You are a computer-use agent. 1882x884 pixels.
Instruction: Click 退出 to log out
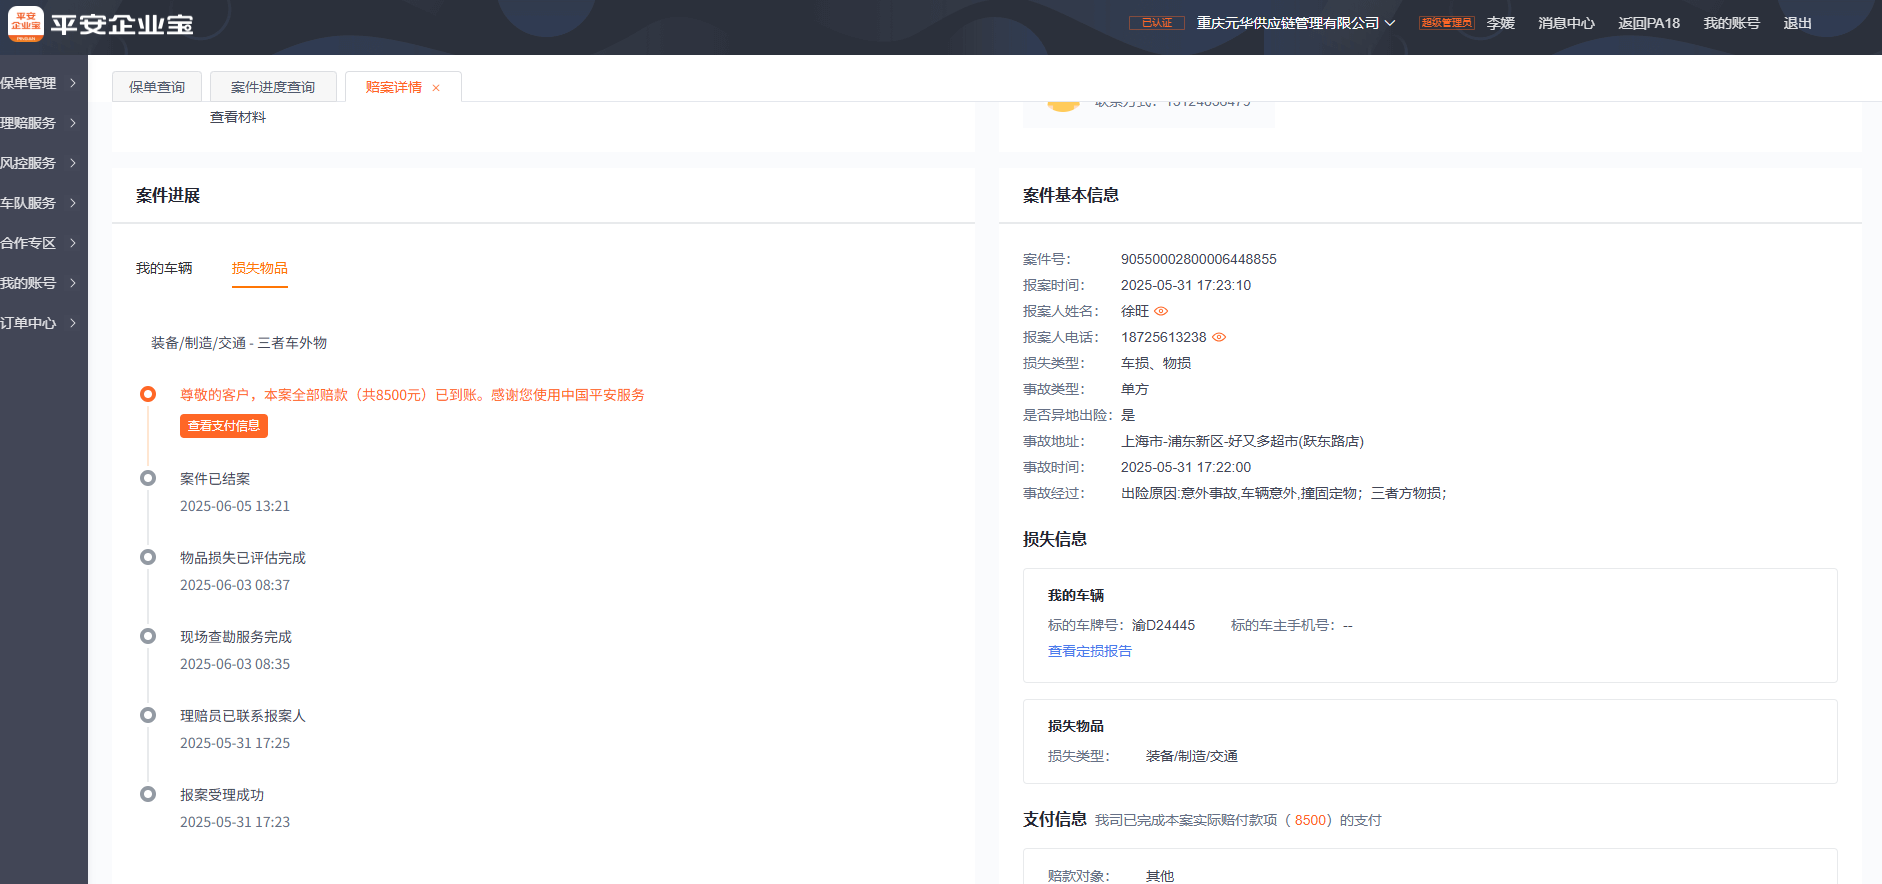pyautogui.click(x=1797, y=23)
